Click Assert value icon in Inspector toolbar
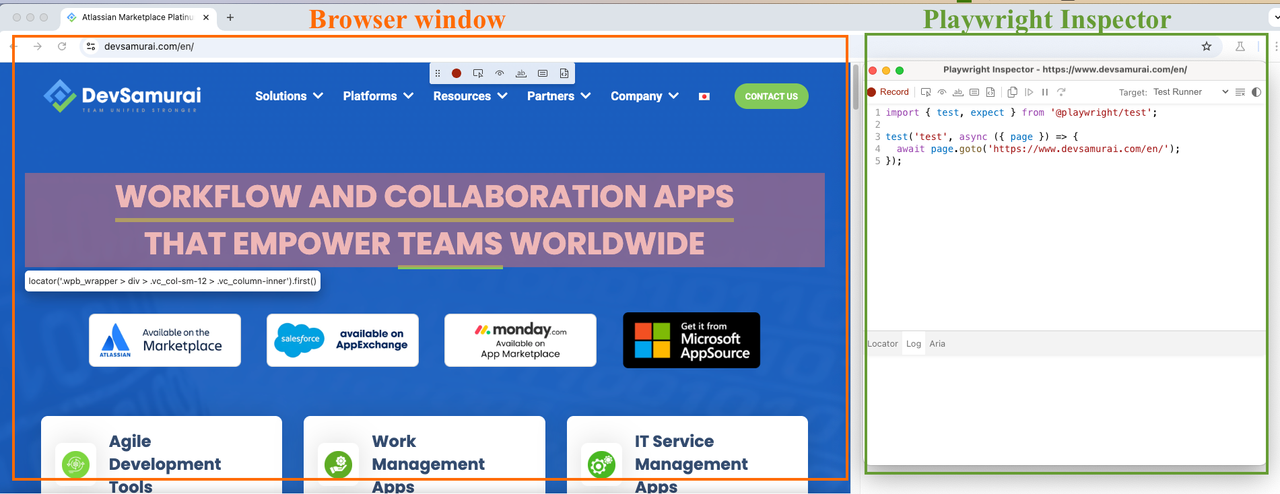1280x494 pixels. click(974, 92)
